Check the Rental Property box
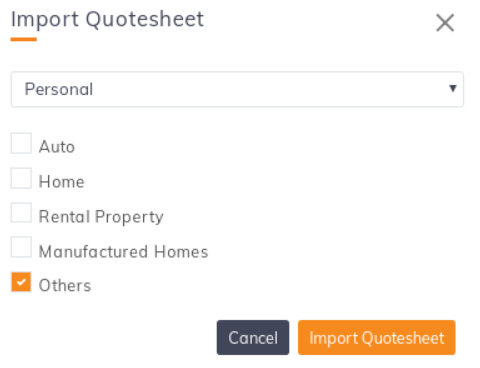The width and height of the screenshot is (480, 368). tap(21, 213)
